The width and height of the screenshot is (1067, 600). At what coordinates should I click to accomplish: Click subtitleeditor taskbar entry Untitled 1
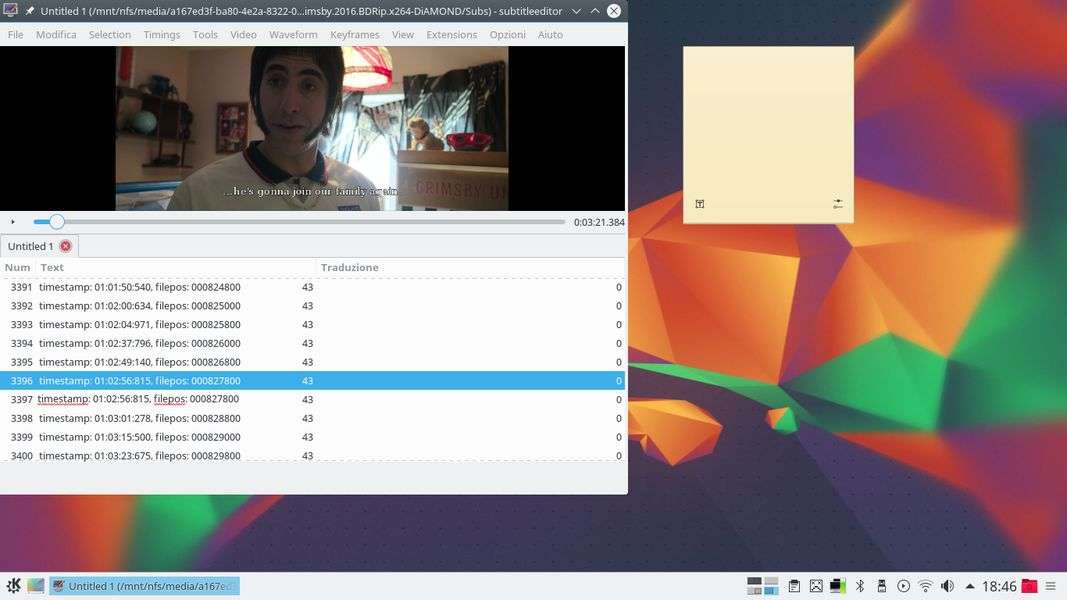point(144,586)
